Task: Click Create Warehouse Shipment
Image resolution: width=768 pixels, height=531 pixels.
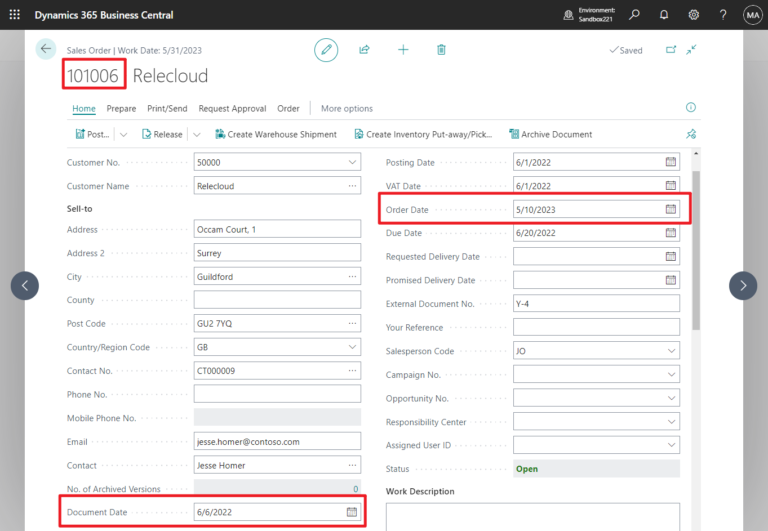Action: pyautogui.click(x=276, y=134)
